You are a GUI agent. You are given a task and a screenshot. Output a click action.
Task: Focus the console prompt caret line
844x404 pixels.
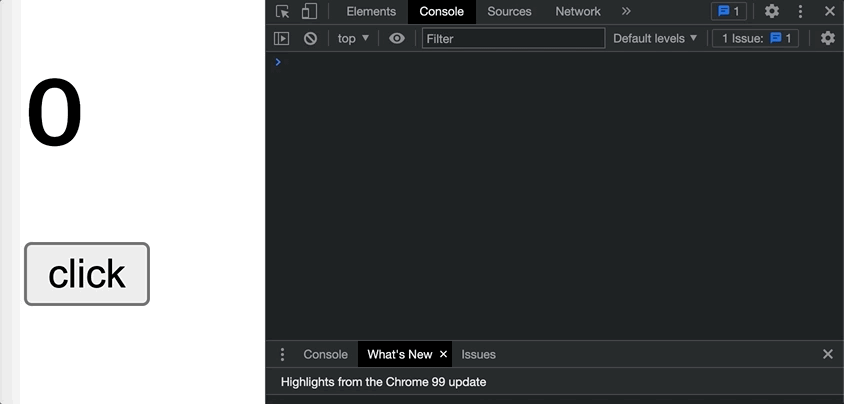click(x=554, y=62)
